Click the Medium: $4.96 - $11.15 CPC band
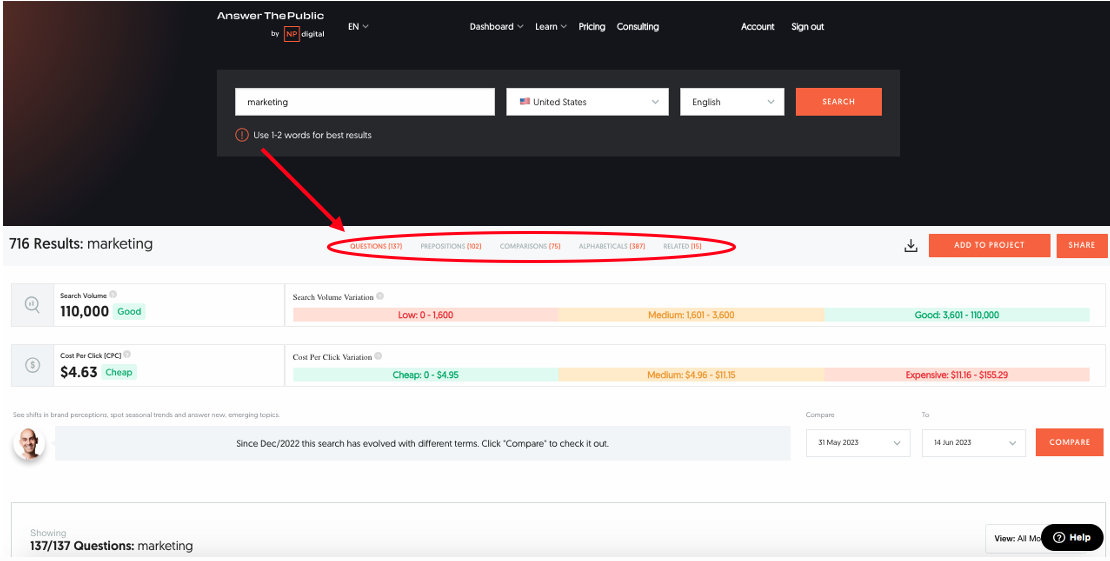The image size is (1110, 561). pyautogui.click(x=691, y=375)
